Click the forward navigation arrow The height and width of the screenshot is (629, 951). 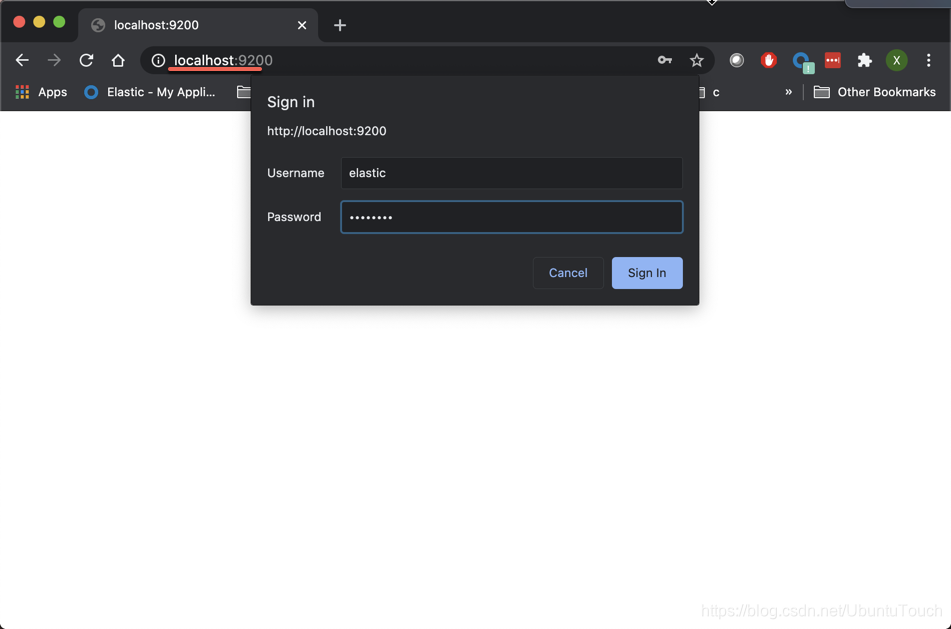[x=54, y=60]
